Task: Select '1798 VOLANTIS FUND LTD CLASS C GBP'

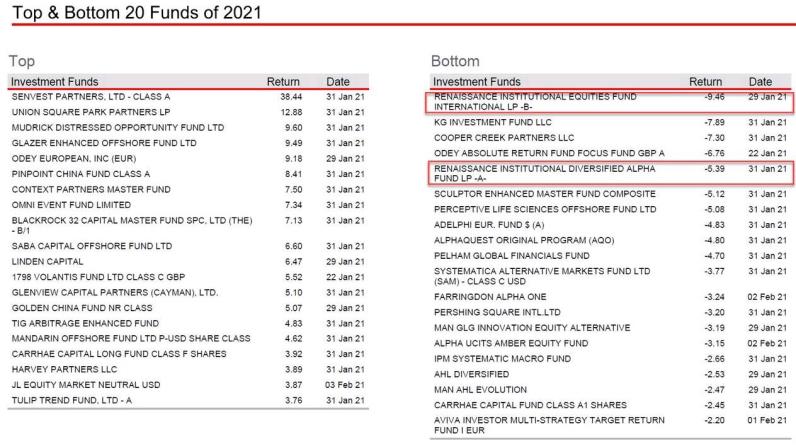Action: pos(98,277)
